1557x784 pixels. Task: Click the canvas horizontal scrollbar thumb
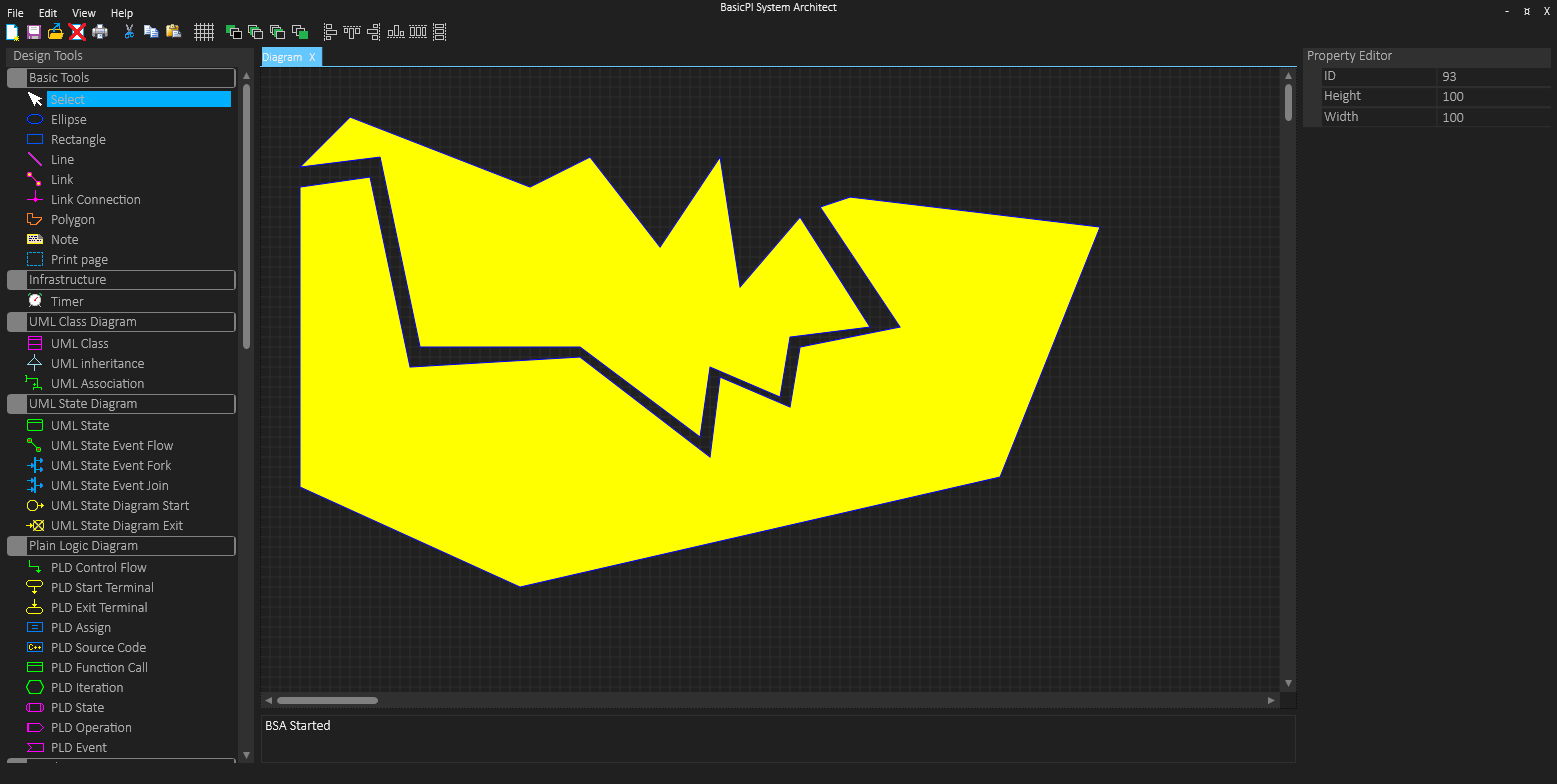coord(327,700)
